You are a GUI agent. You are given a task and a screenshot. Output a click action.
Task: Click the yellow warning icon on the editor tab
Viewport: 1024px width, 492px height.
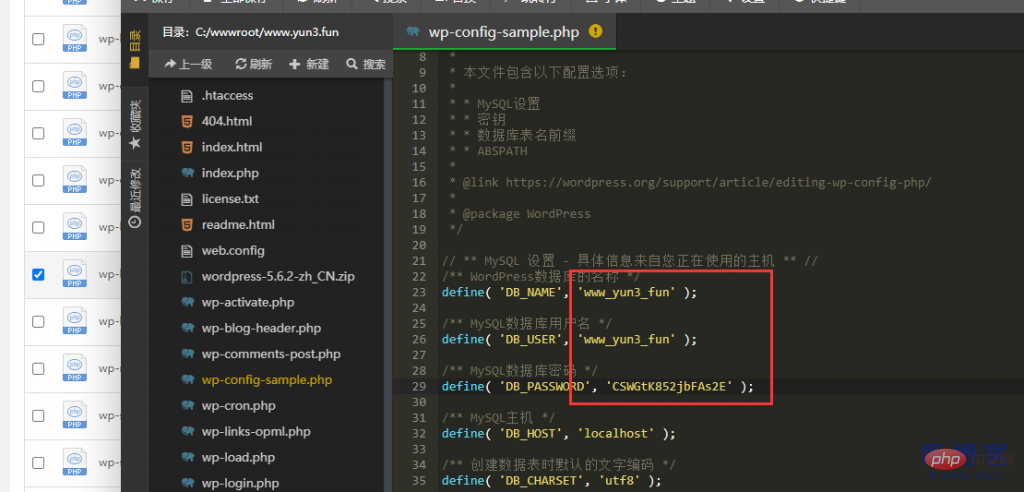[595, 31]
